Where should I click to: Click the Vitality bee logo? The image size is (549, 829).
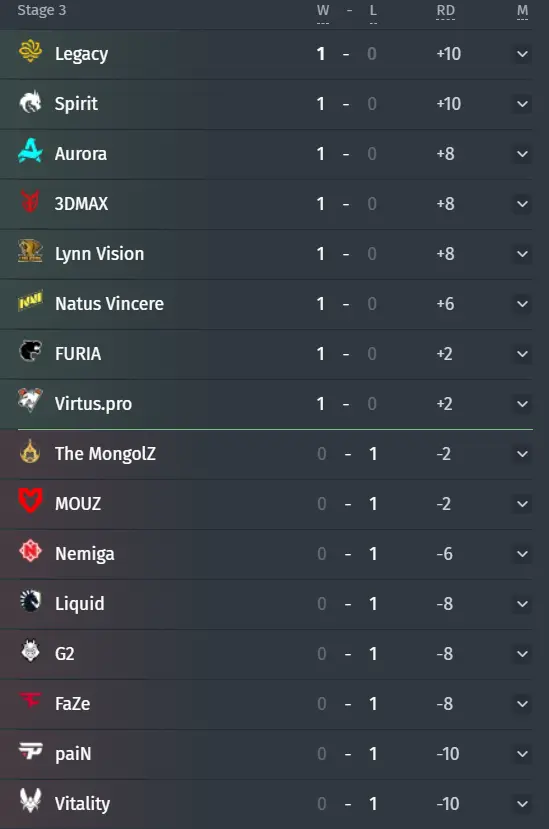(30, 800)
